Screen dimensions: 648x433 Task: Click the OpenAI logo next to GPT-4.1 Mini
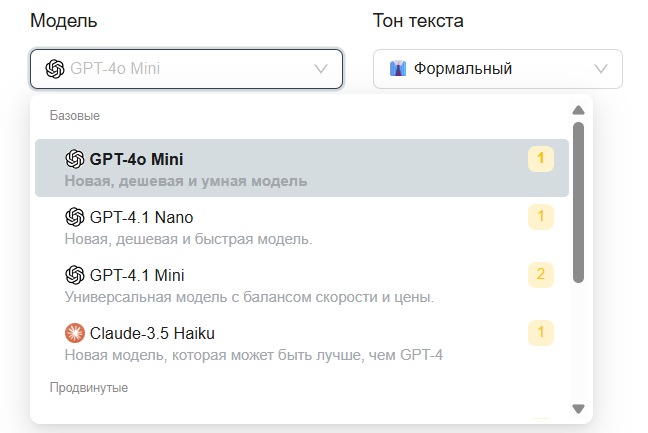pyautogui.click(x=75, y=275)
